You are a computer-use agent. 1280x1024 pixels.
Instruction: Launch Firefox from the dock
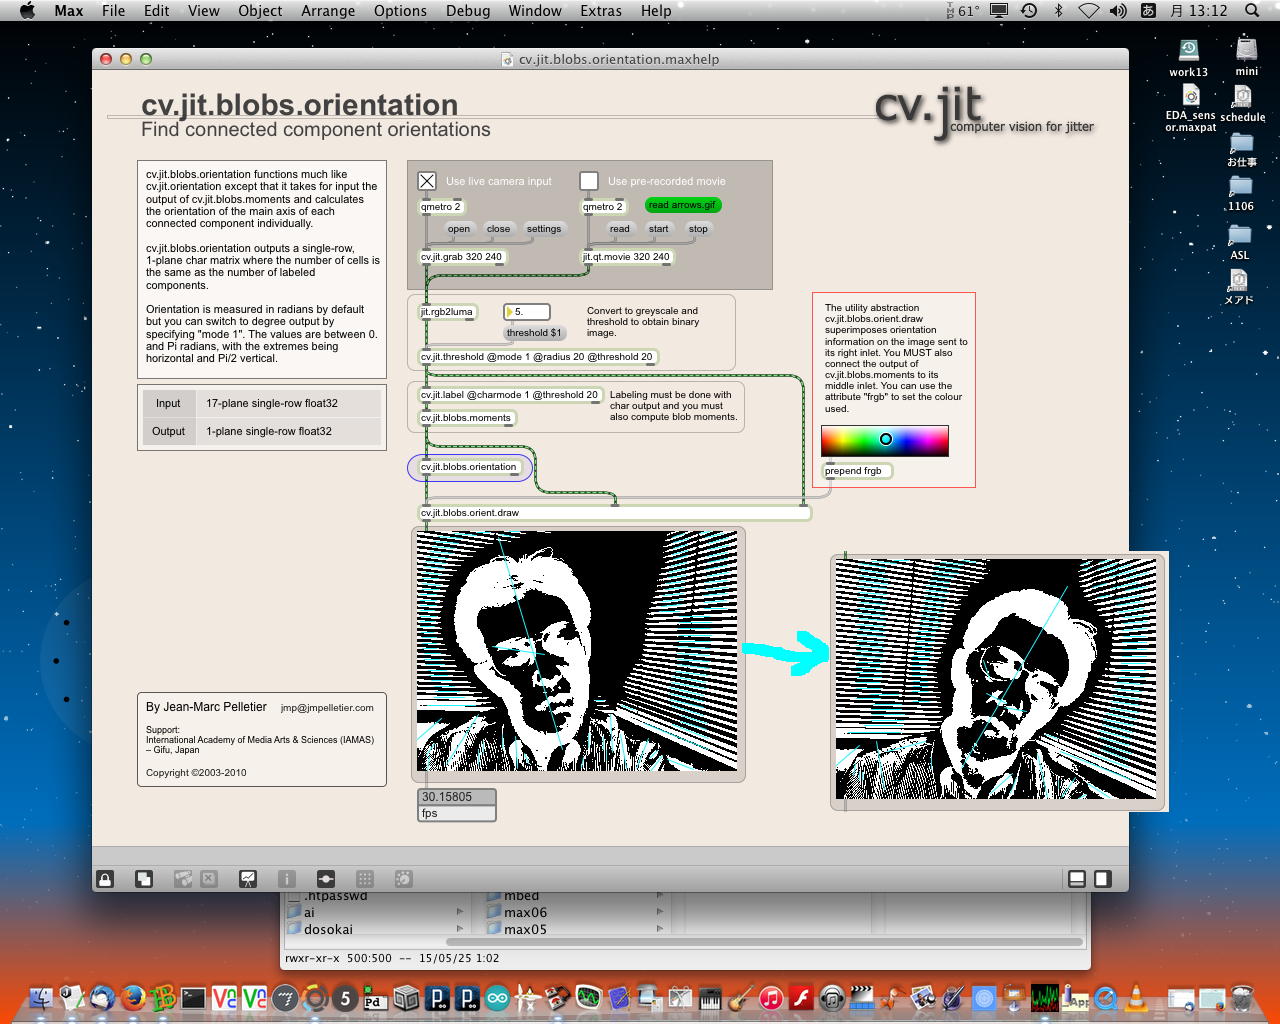133,997
